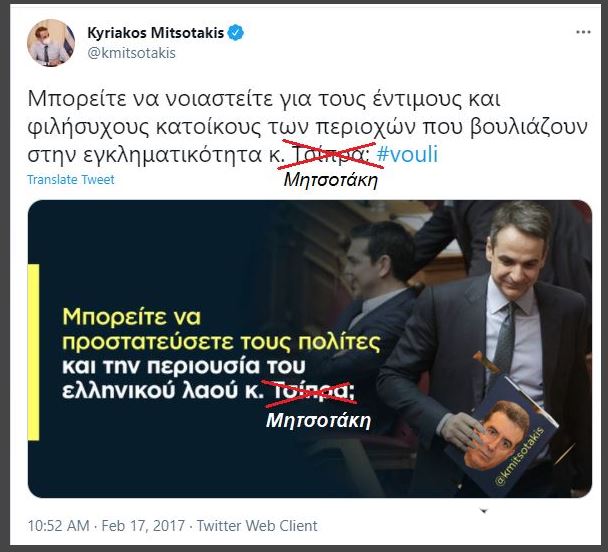Click the yellow headline text on image

pos(221,330)
